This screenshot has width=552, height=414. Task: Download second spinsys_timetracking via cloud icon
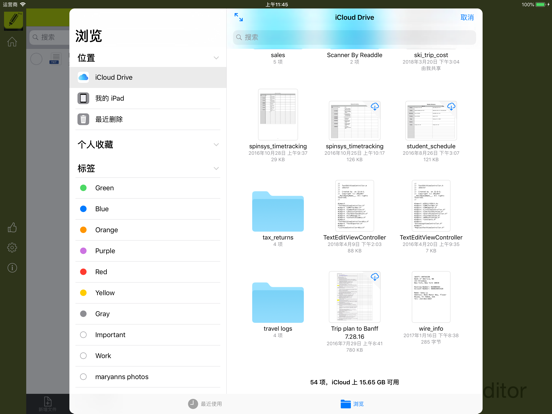(x=375, y=106)
